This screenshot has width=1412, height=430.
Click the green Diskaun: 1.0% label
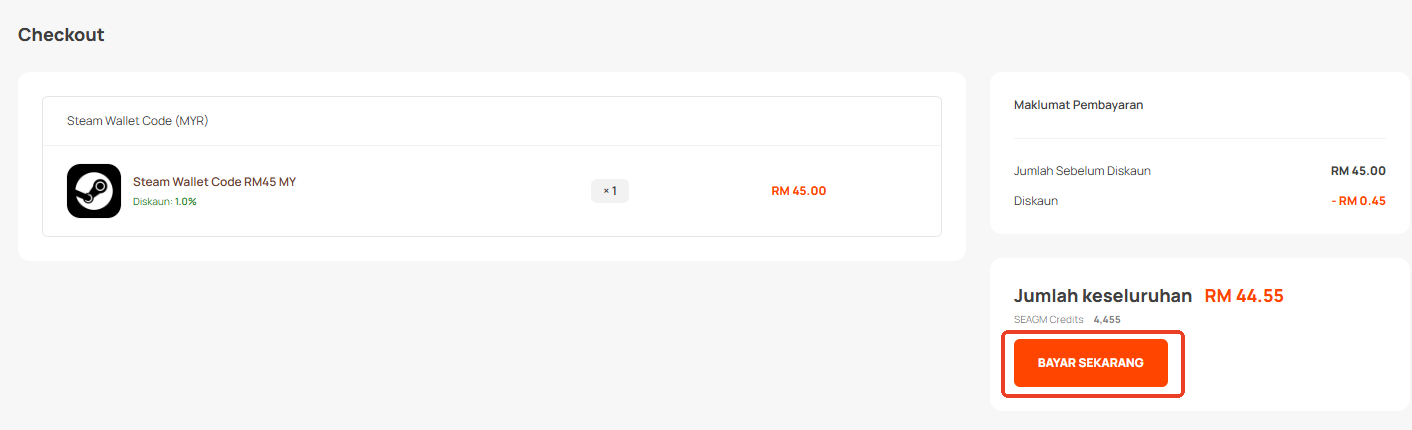[x=165, y=202]
